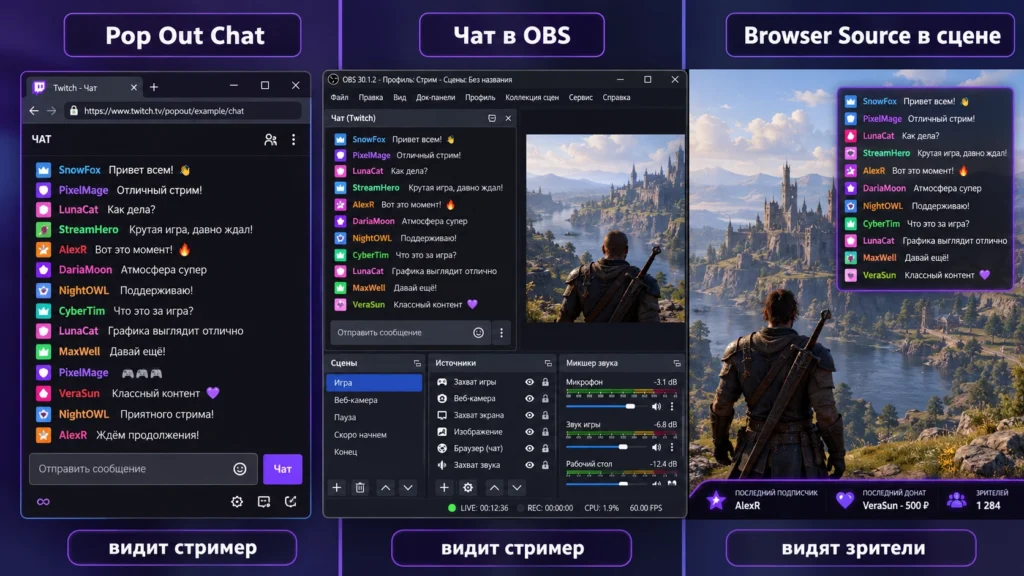The image size is (1024, 576).
Task: Move source up in Источники panel
Action: pyautogui.click(x=494, y=487)
